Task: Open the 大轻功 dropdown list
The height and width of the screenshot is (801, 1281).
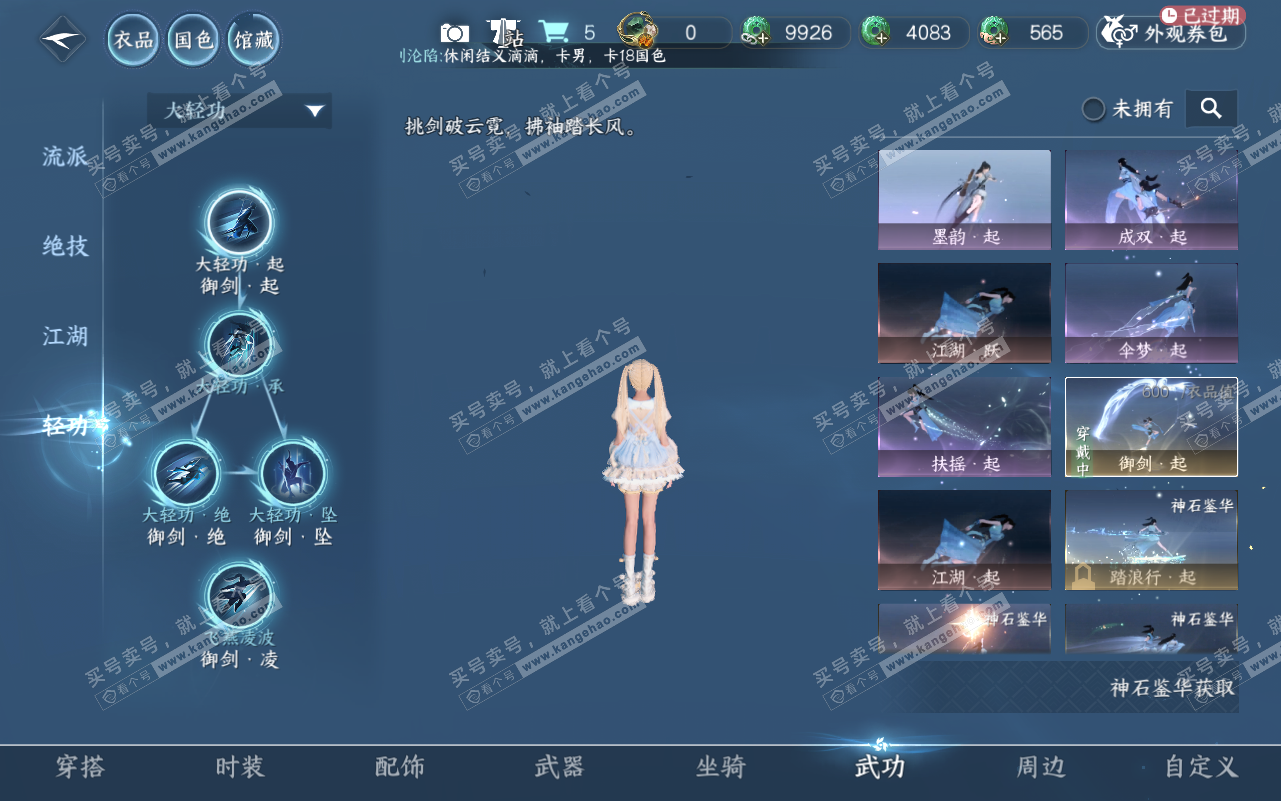Action: point(240,110)
